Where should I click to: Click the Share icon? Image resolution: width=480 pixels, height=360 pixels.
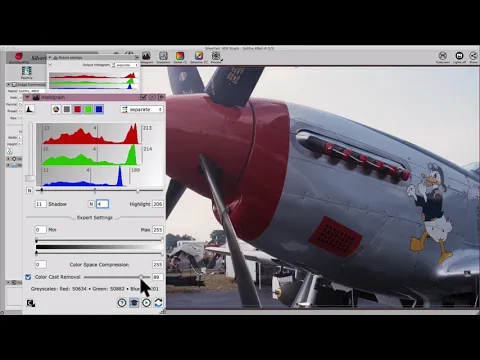tap(473, 57)
